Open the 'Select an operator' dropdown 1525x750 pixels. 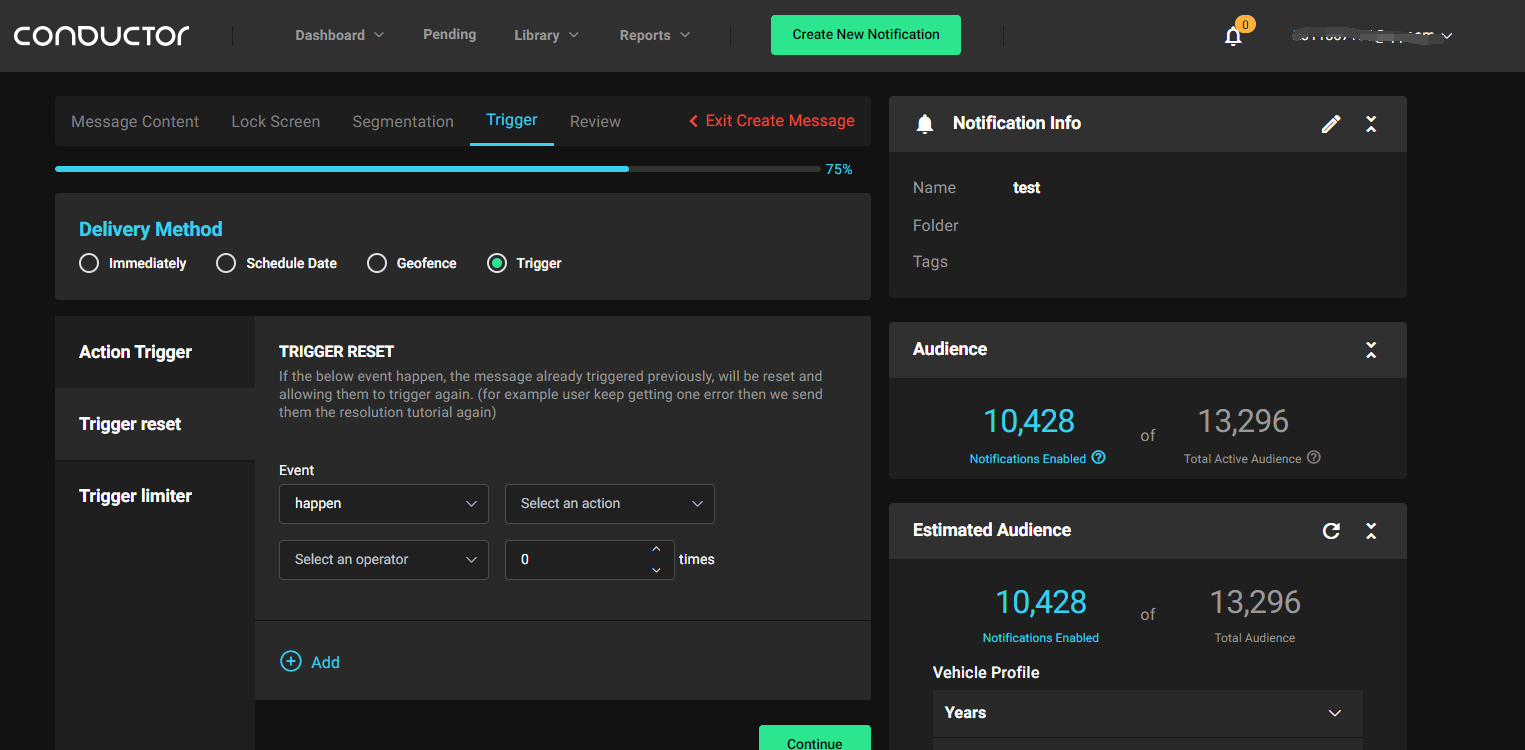point(384,560)
